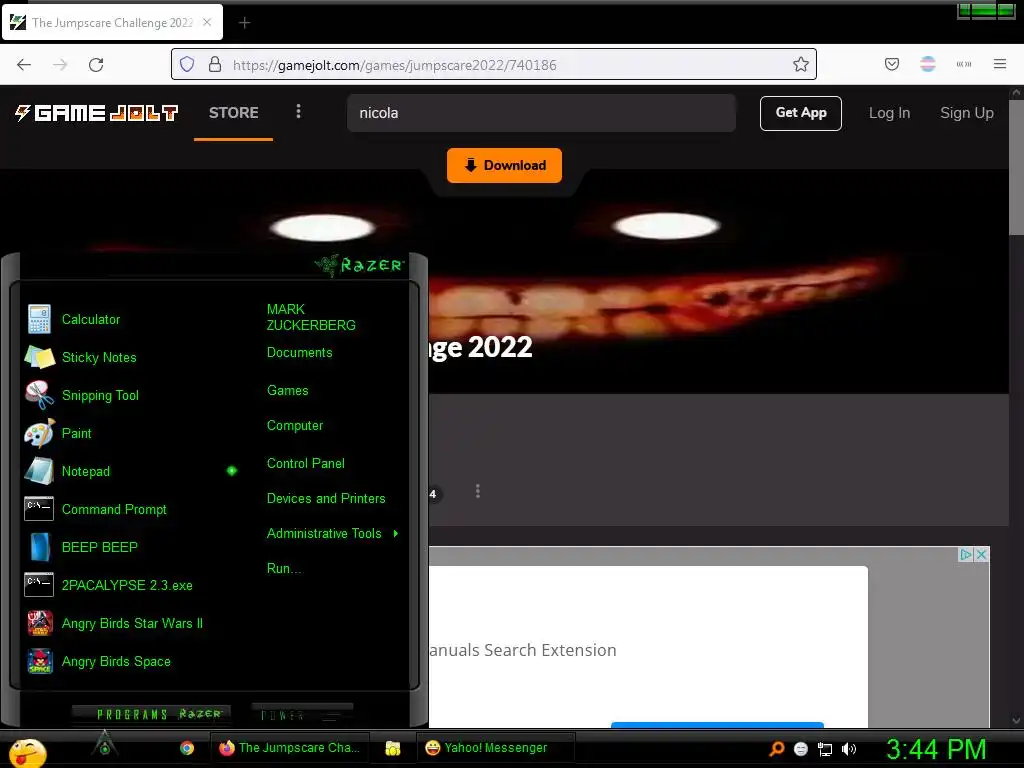
Task: Click the page vertical scrollbar thumb
Action: [x=1016, y=167]
